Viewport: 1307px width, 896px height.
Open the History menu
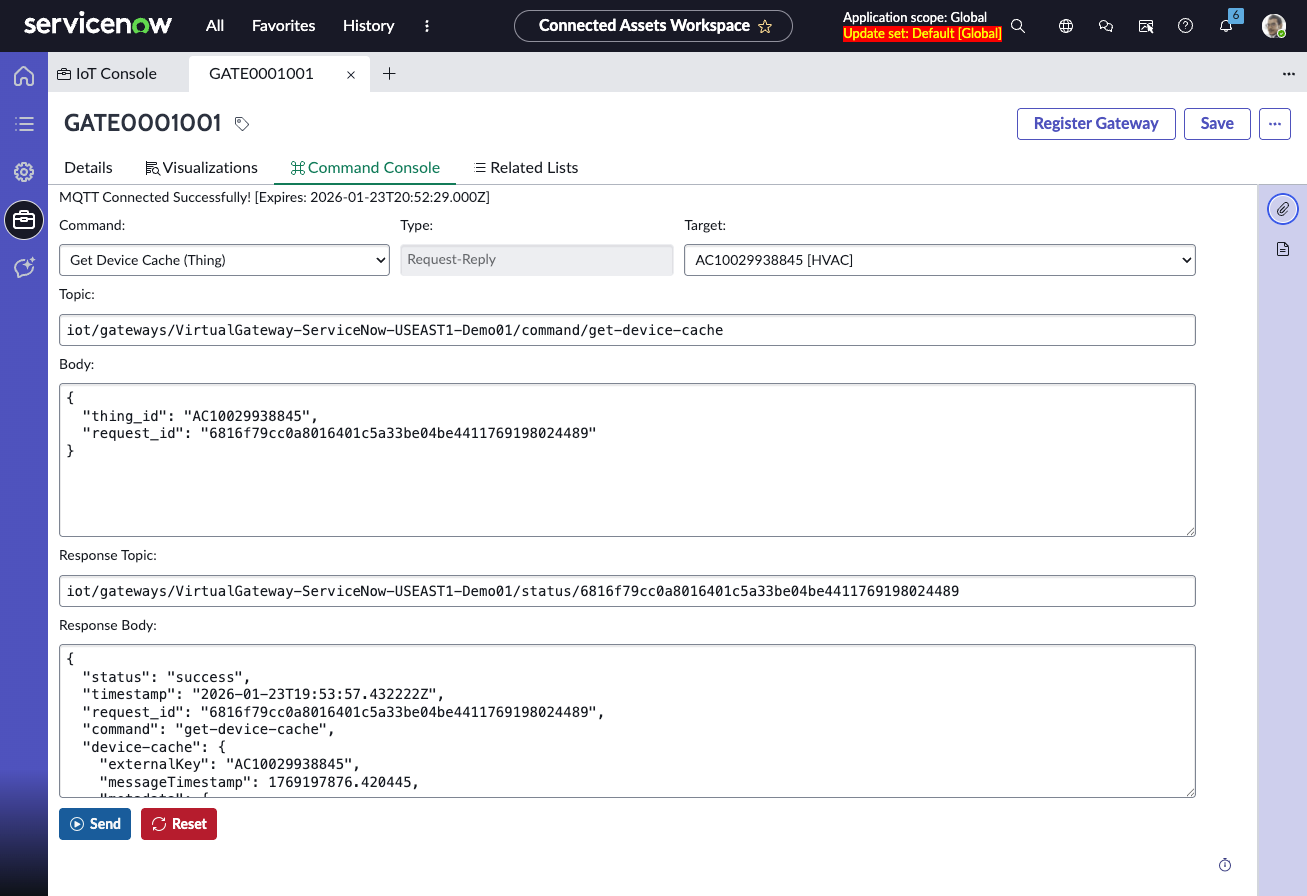[x=368, y=26]
